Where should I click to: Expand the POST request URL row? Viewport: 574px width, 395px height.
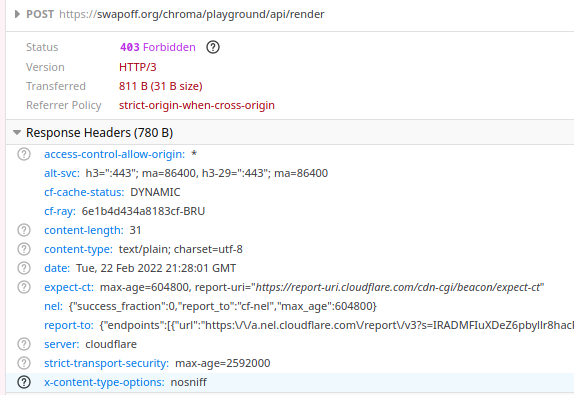point(17,14)
